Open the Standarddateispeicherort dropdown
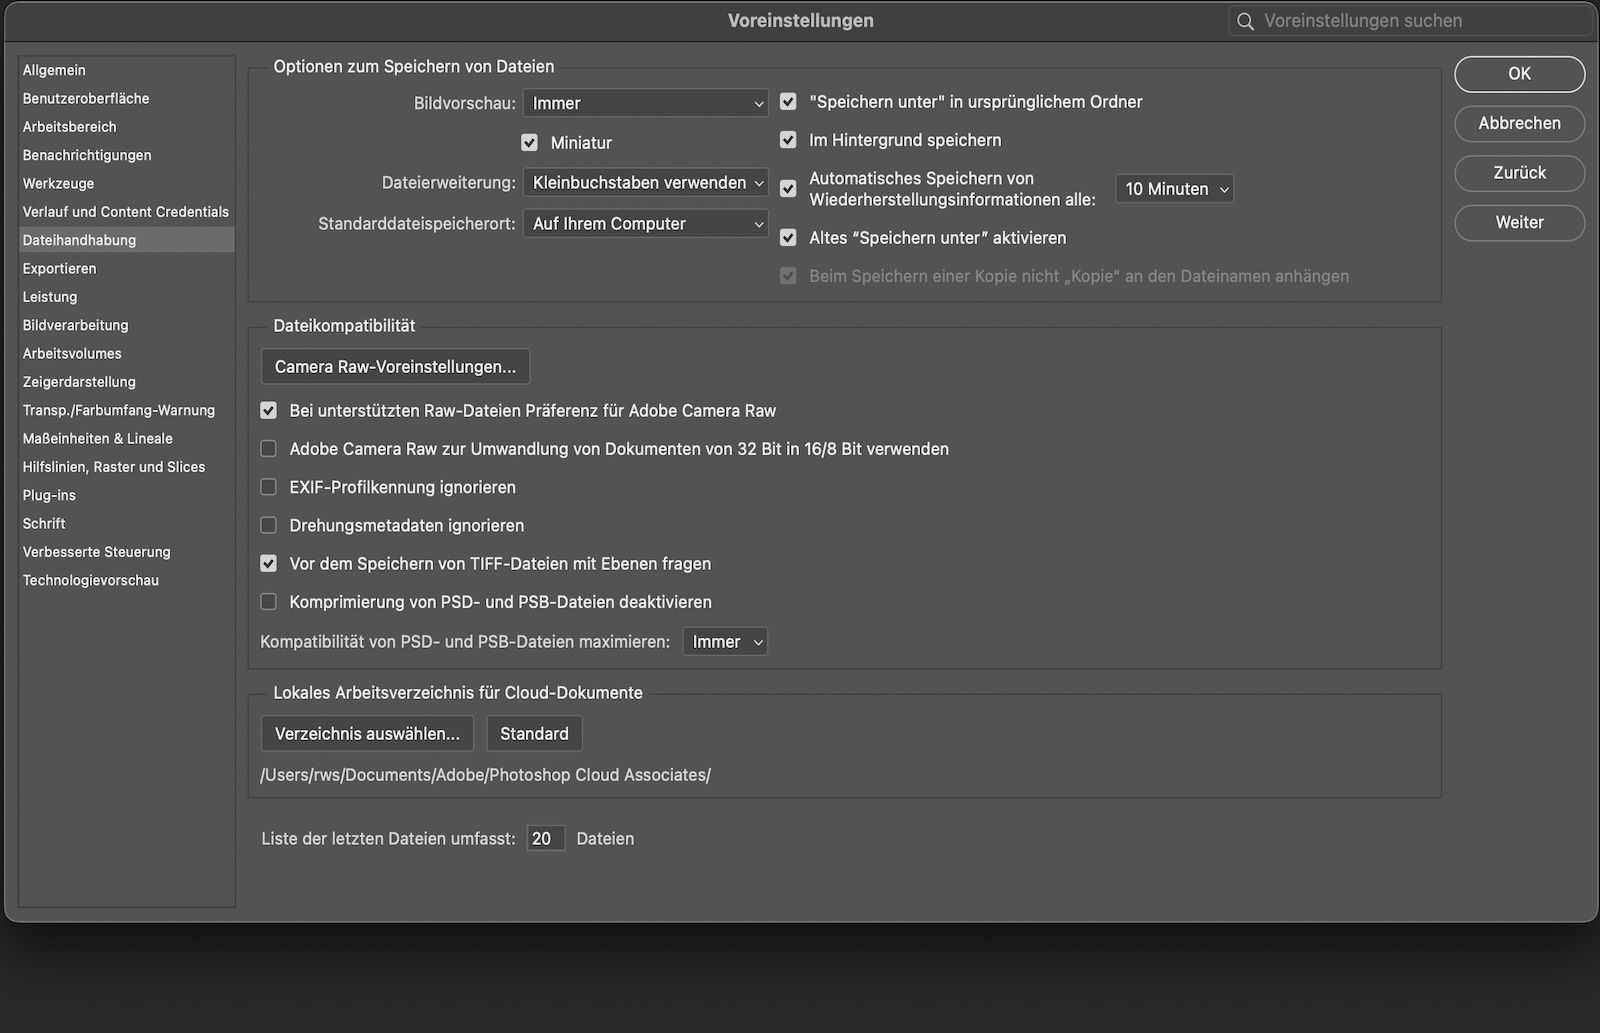The width and height of the screenshot is (1600, 1033). [x=645, y=224]
